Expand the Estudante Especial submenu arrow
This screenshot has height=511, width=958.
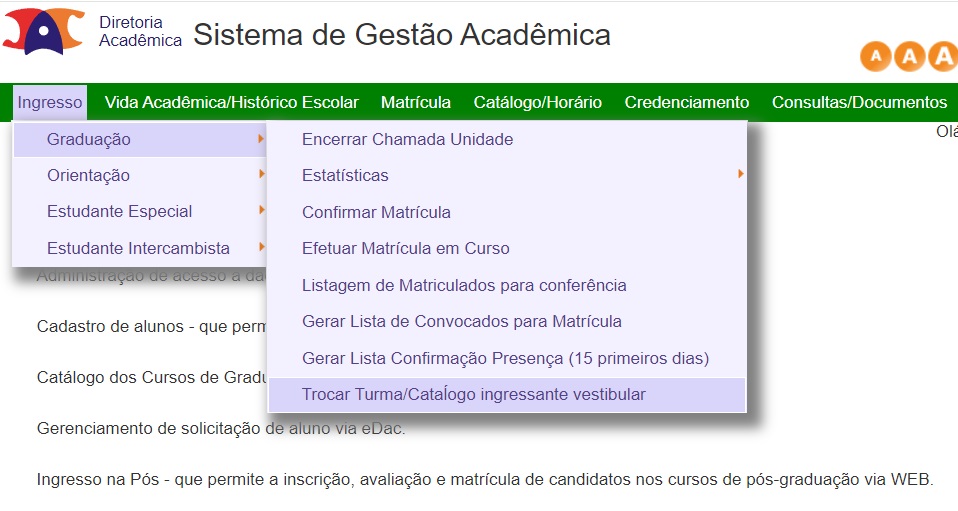pyautogui.click(x=261, y=210)
